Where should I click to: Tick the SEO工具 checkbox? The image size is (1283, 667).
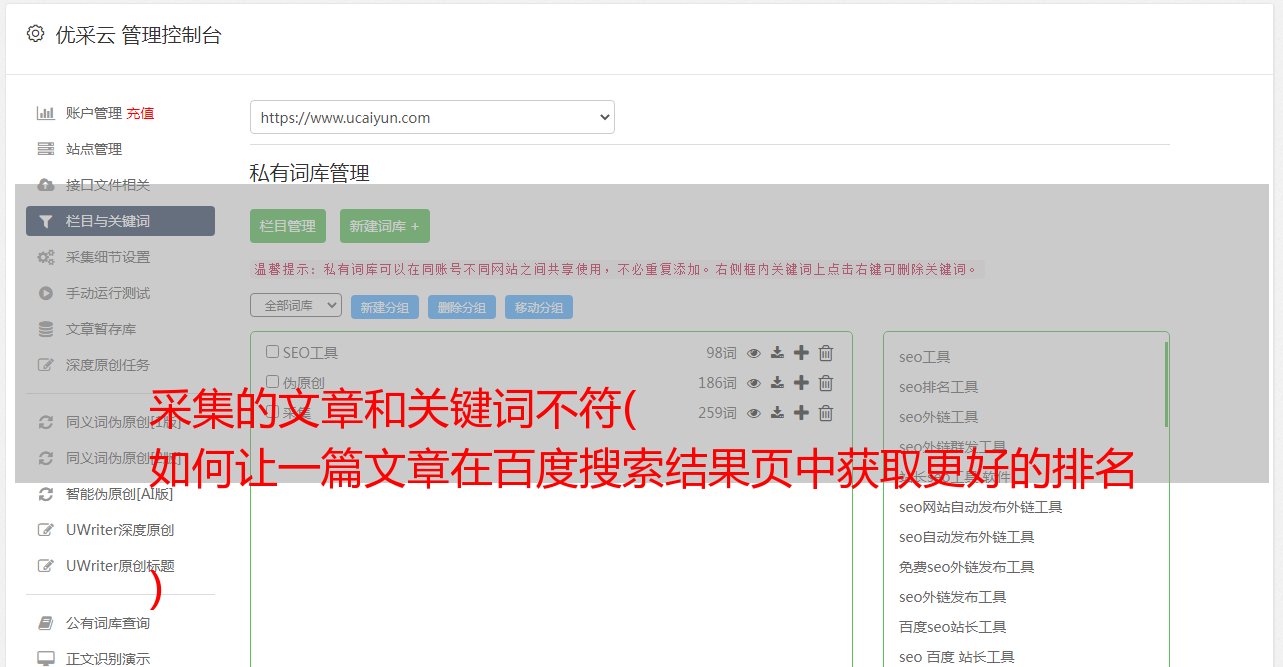point(272,352)
